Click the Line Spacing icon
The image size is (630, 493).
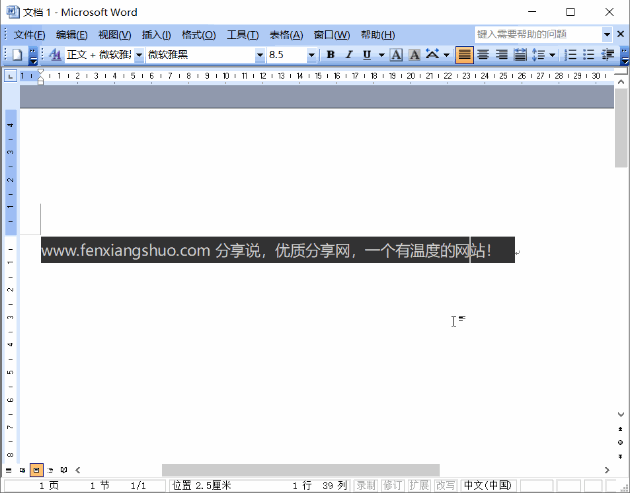pyautogui.click(x=538, y=55)
